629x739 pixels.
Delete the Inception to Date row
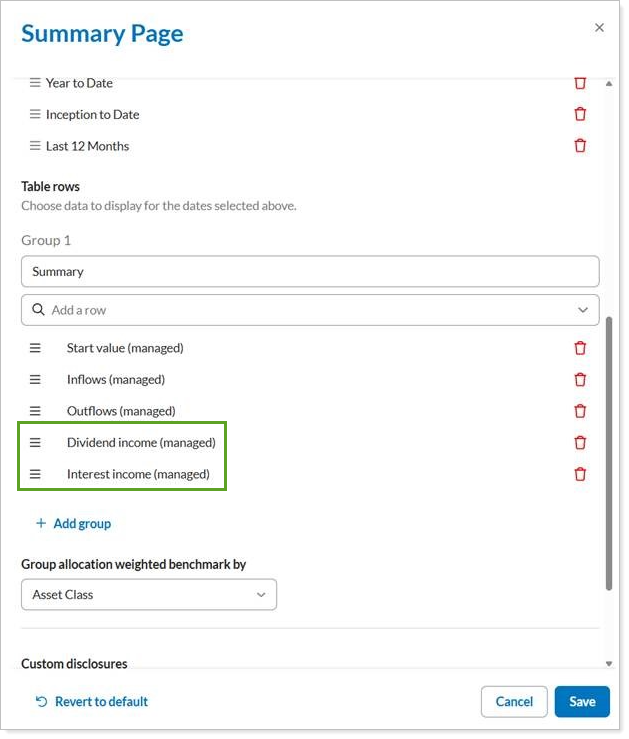pyautogui.click(x=580, y=115)
